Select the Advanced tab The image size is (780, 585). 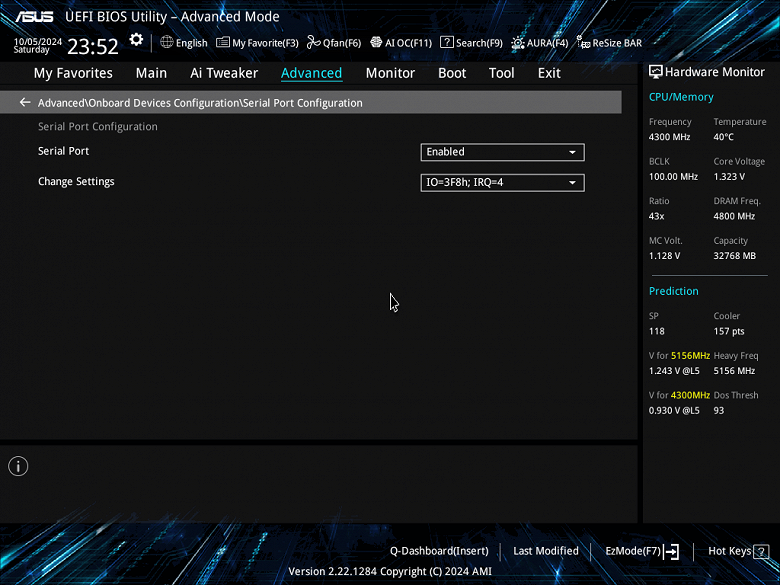311,73
